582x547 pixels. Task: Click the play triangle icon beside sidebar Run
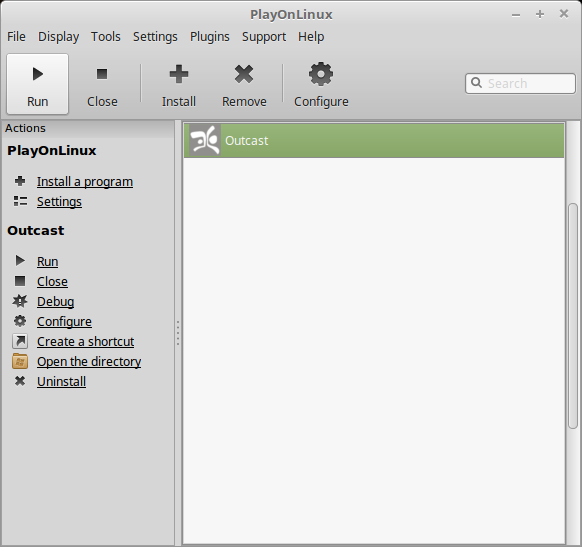(x=20, y=261)
